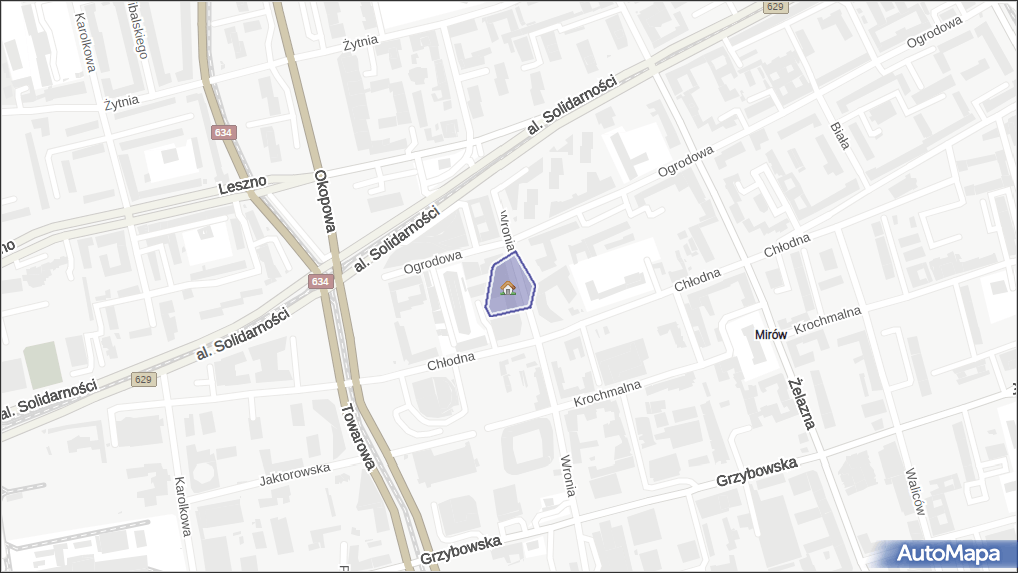Click the 629 badge on al. Solidarności
Image resolution: width=1018 pixels, height=573 pixels.
pyautogui.click(x=143, y=379)
